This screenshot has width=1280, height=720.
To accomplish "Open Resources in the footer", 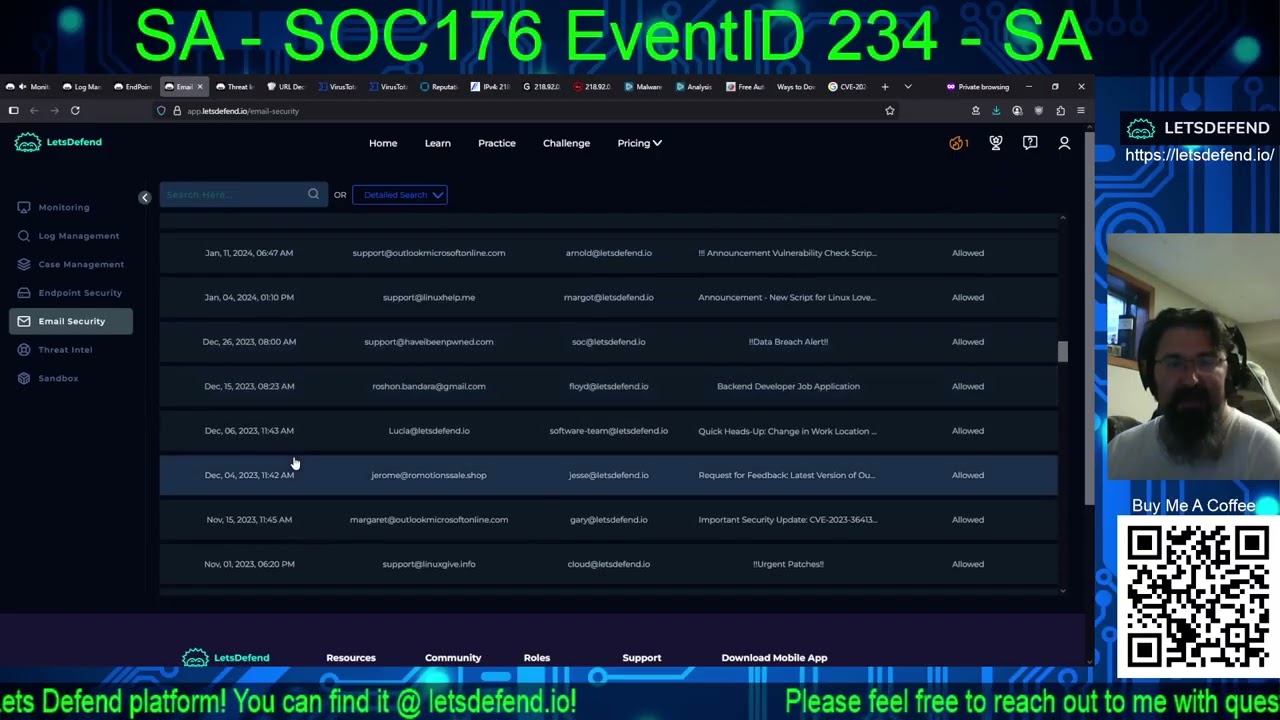I will click(x=351, y=658).
